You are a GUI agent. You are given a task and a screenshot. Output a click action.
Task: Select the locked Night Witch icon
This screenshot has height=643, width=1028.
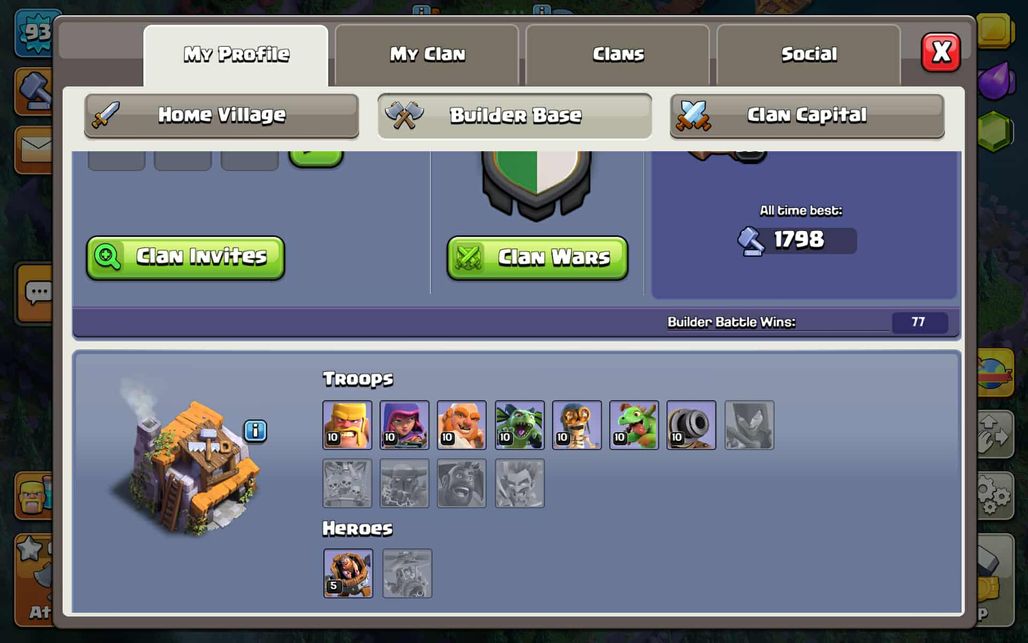click(749, 425)
